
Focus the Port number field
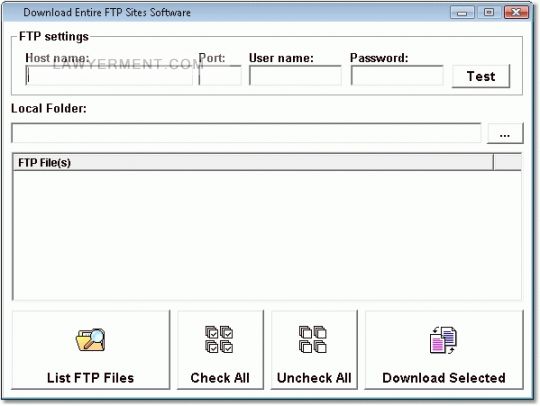(x=220, y=75)
